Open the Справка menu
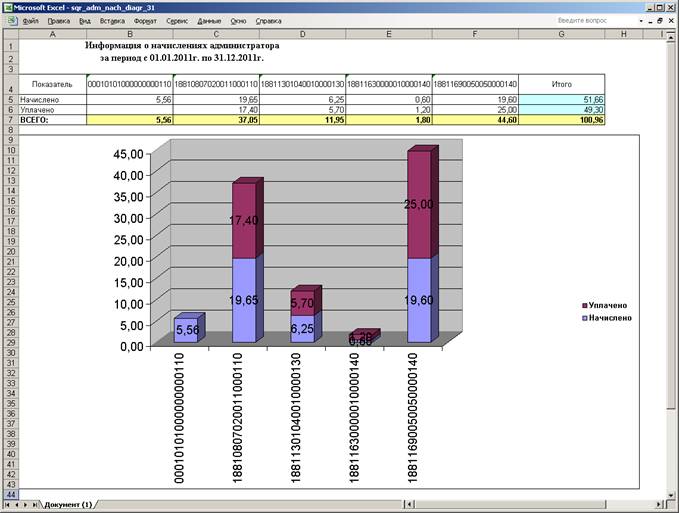Viewport: 679px width, 513px height. [268, 21]
